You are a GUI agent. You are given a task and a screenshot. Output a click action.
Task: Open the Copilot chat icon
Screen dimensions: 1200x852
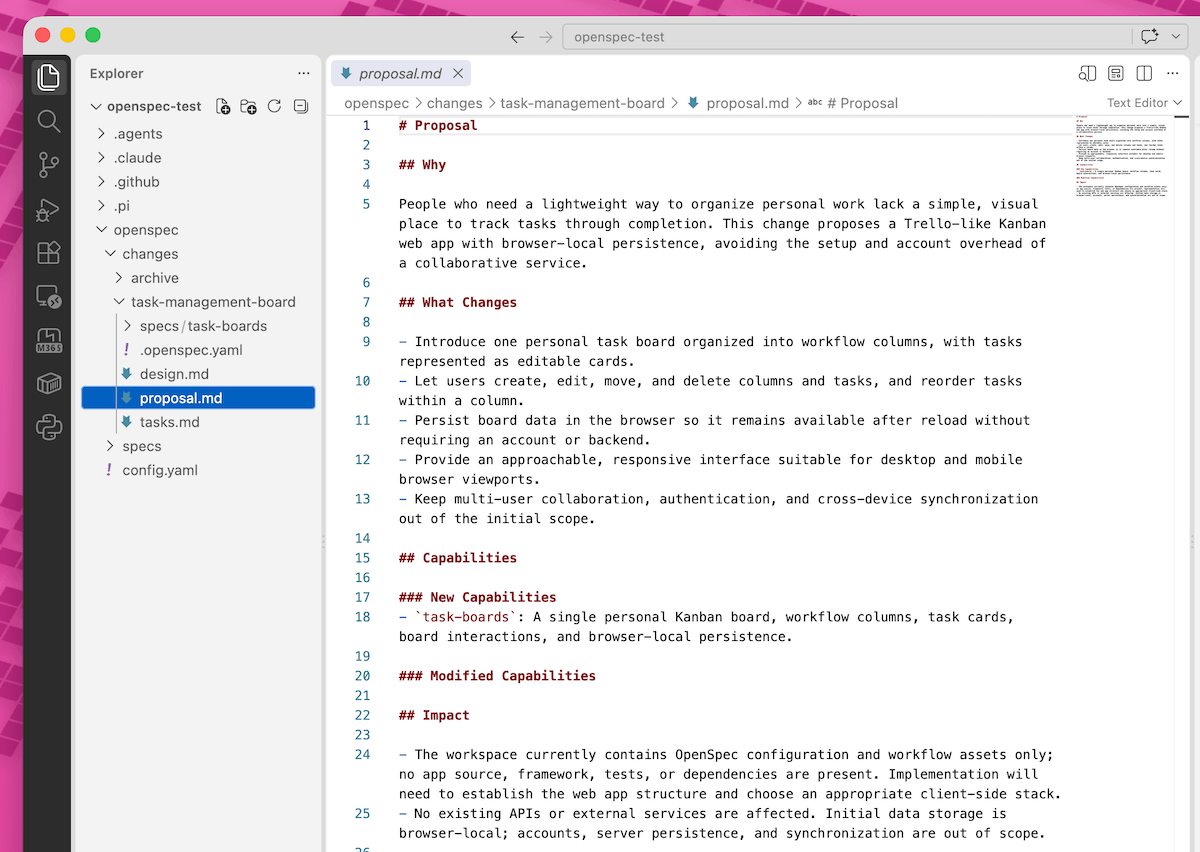(x=1149, y=36)
